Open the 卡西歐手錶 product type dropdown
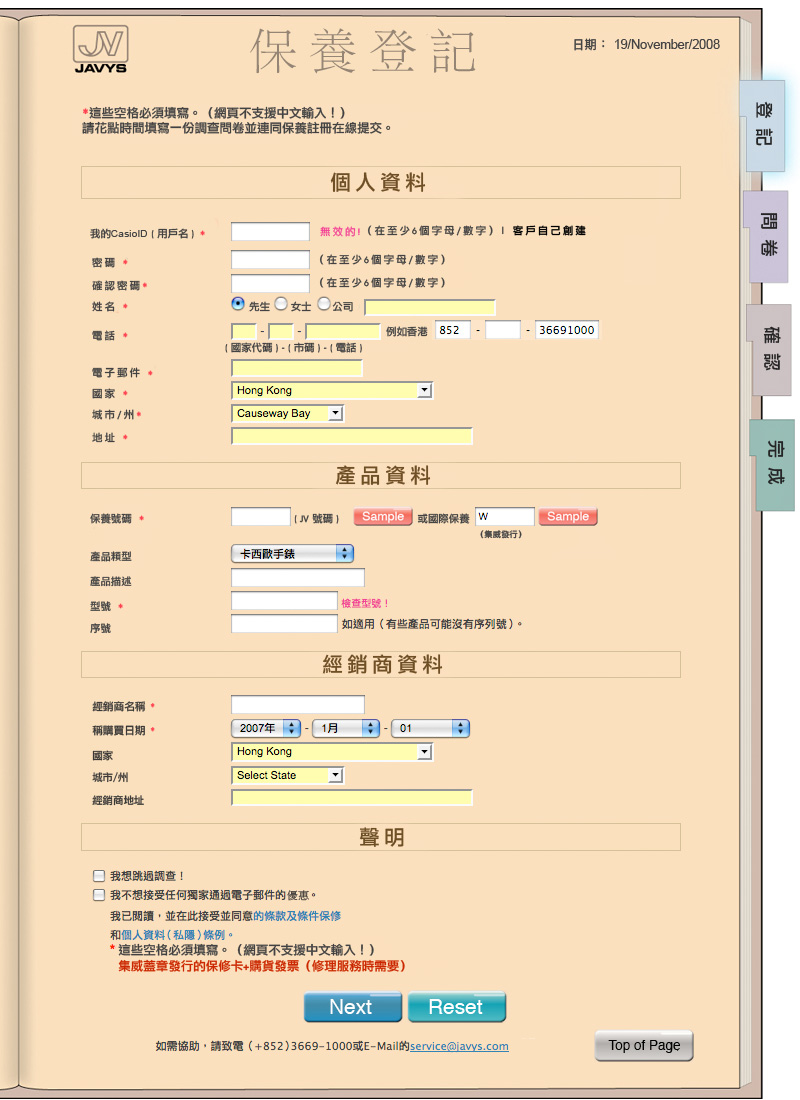Screen dimensions: 800x1100 point(292,553)
